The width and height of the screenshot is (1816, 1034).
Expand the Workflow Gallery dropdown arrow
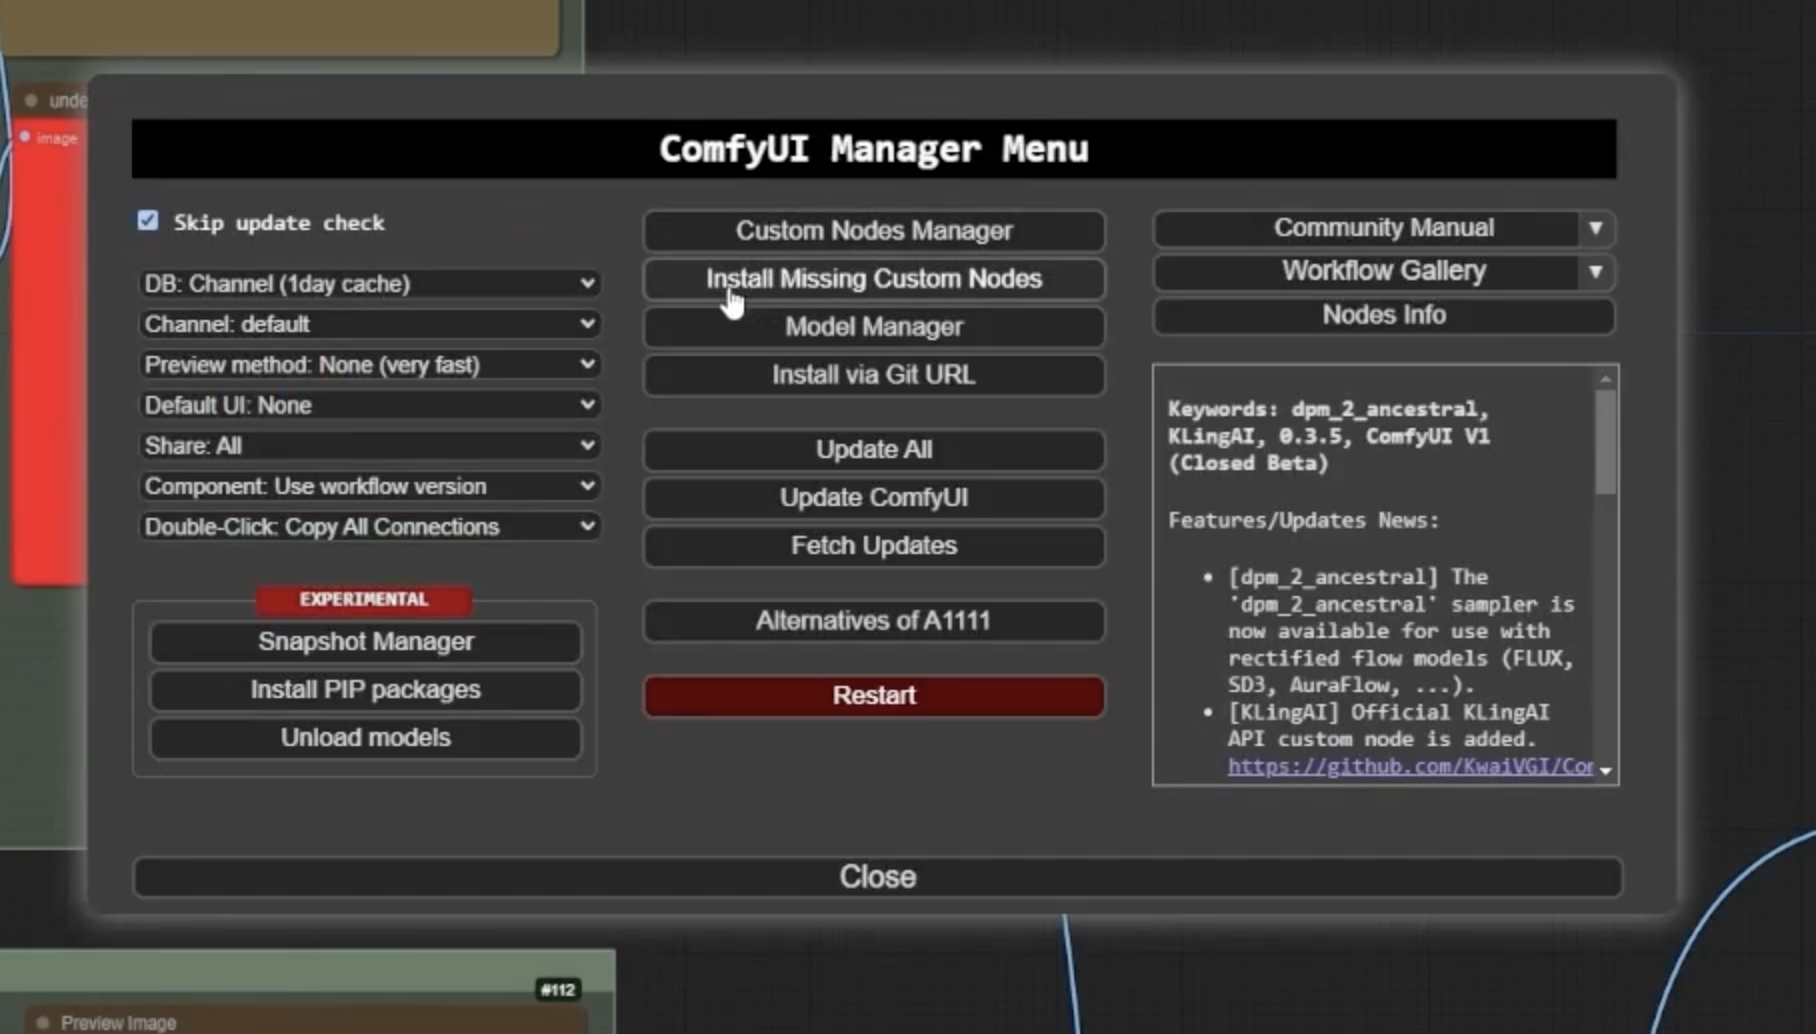click(x=1596, y=271)
